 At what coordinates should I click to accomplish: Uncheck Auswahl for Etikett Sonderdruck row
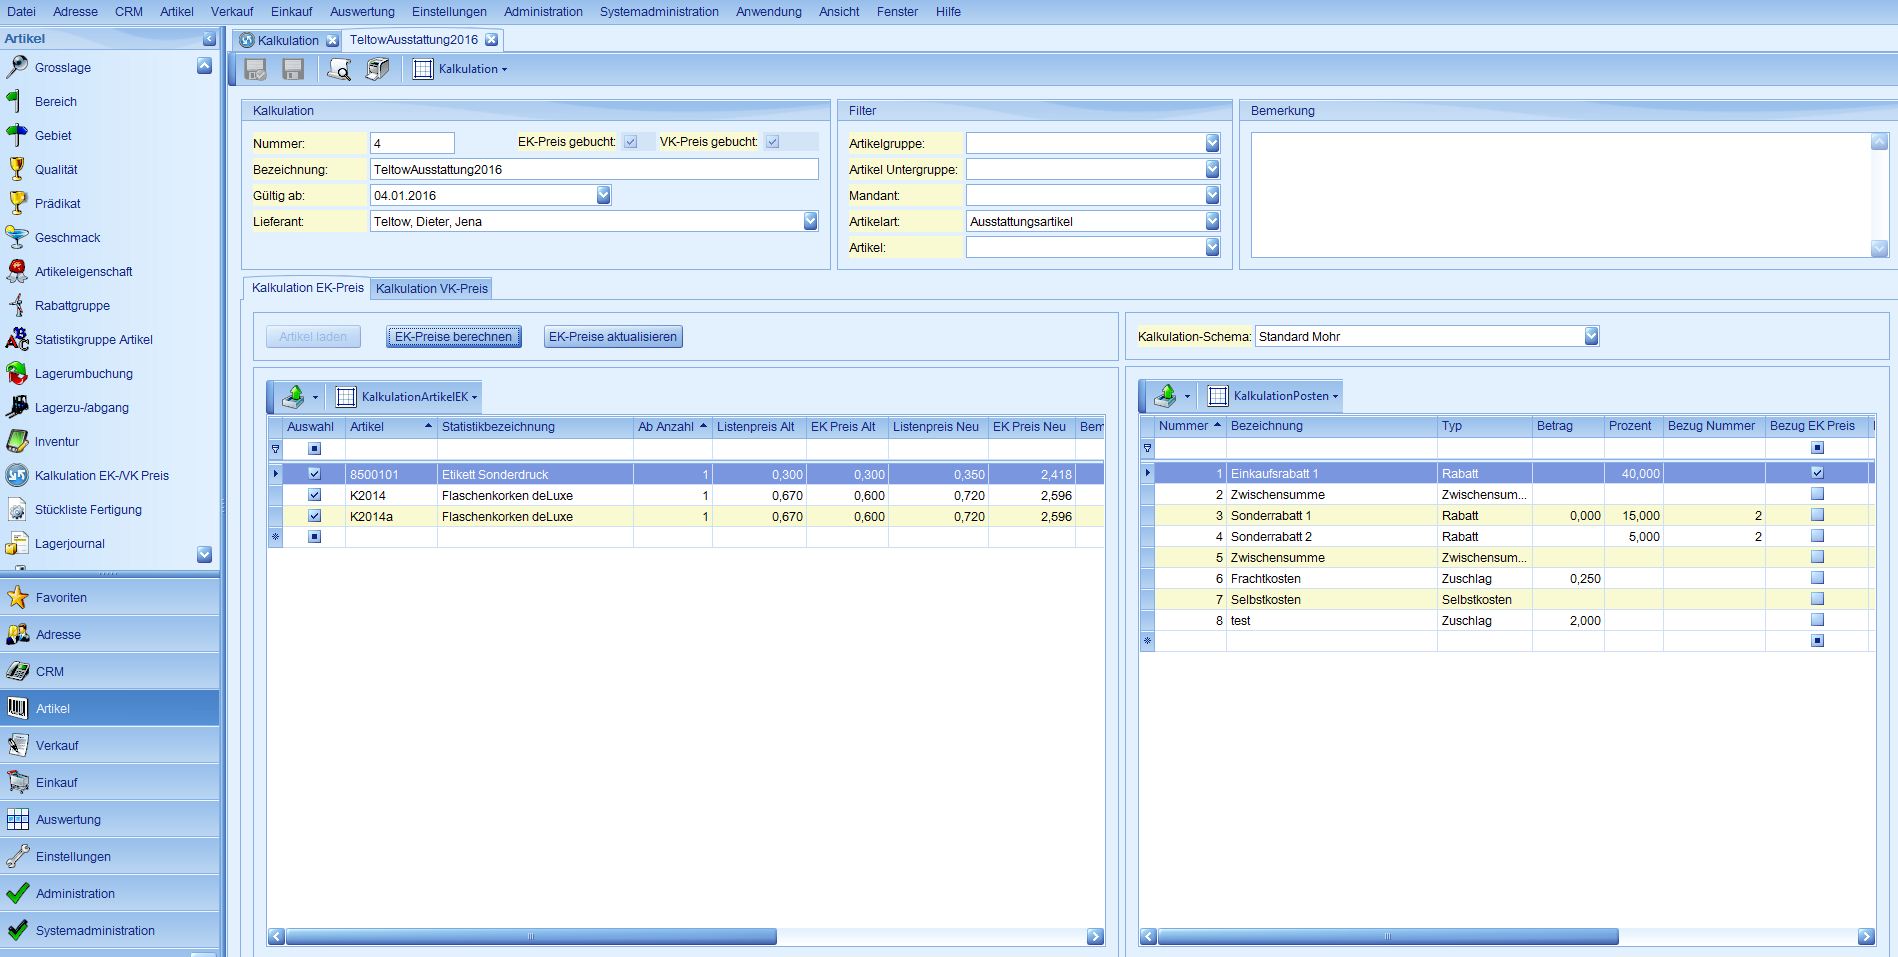315,474
